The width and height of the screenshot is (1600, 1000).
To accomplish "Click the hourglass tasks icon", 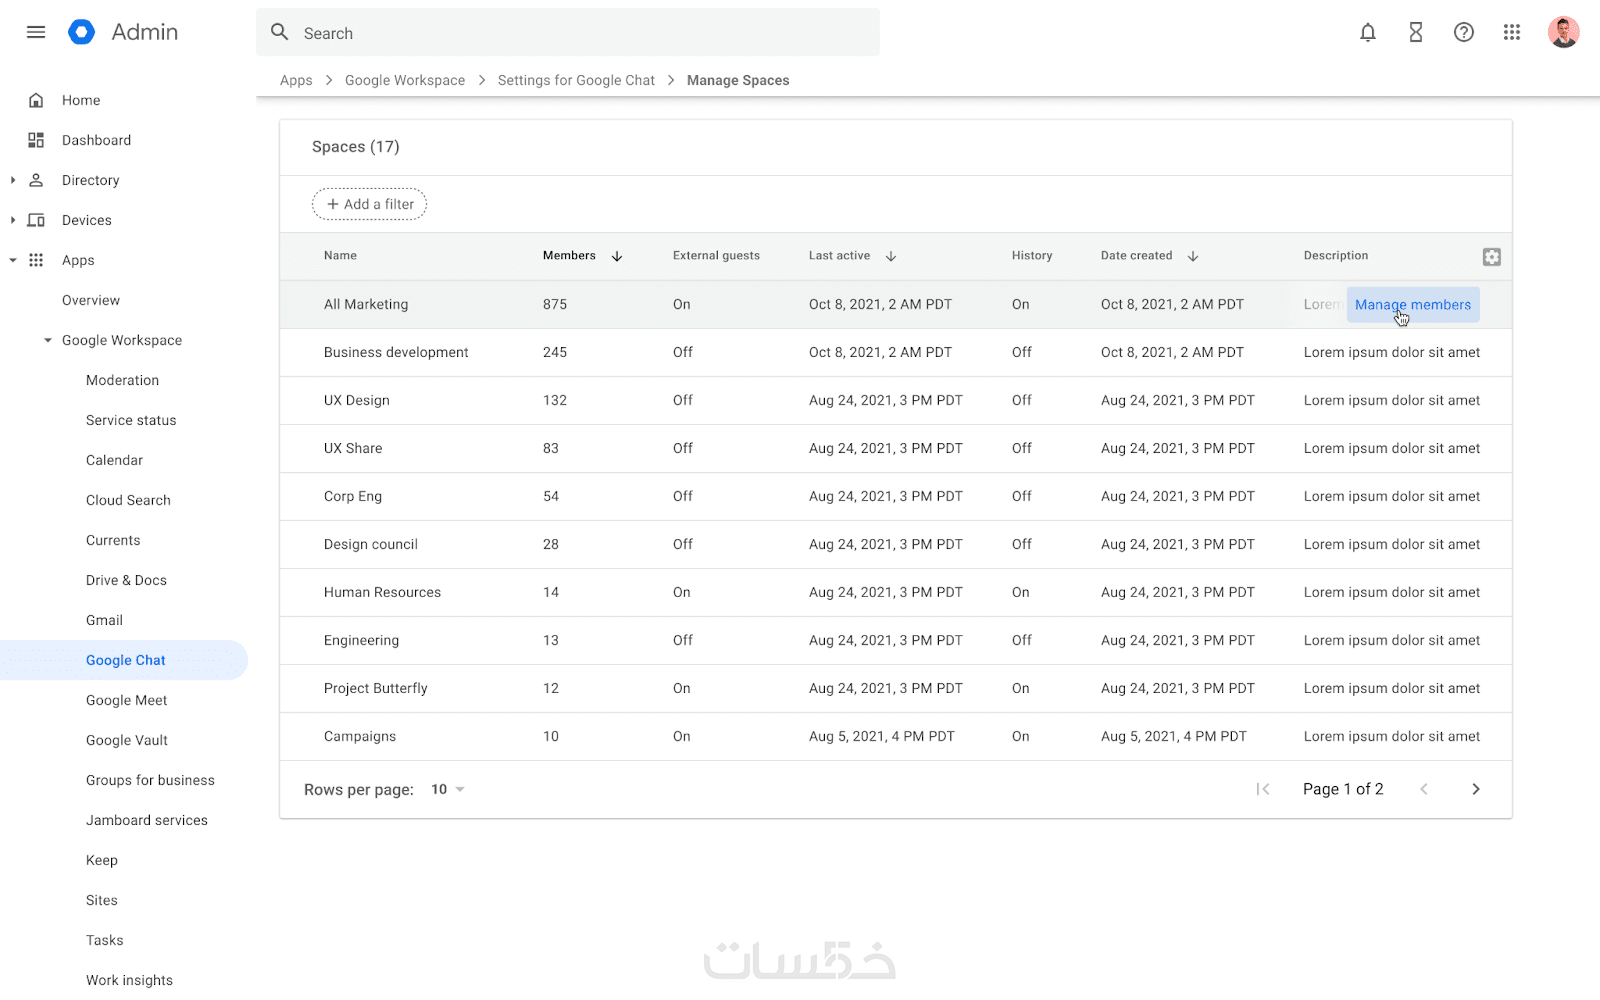I will pyautogui.click(x=1416, y=33).
